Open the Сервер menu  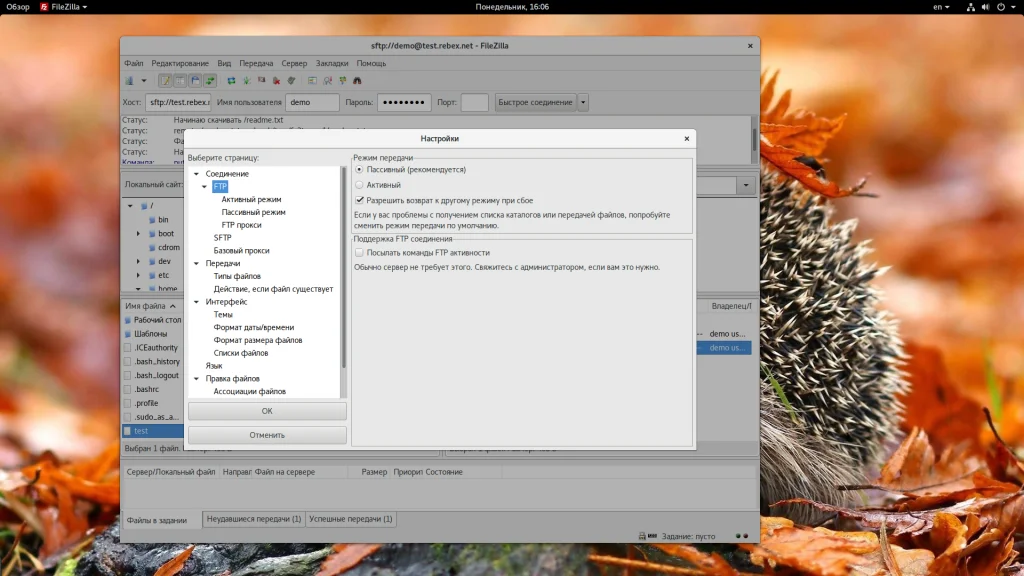coord(294,63)
